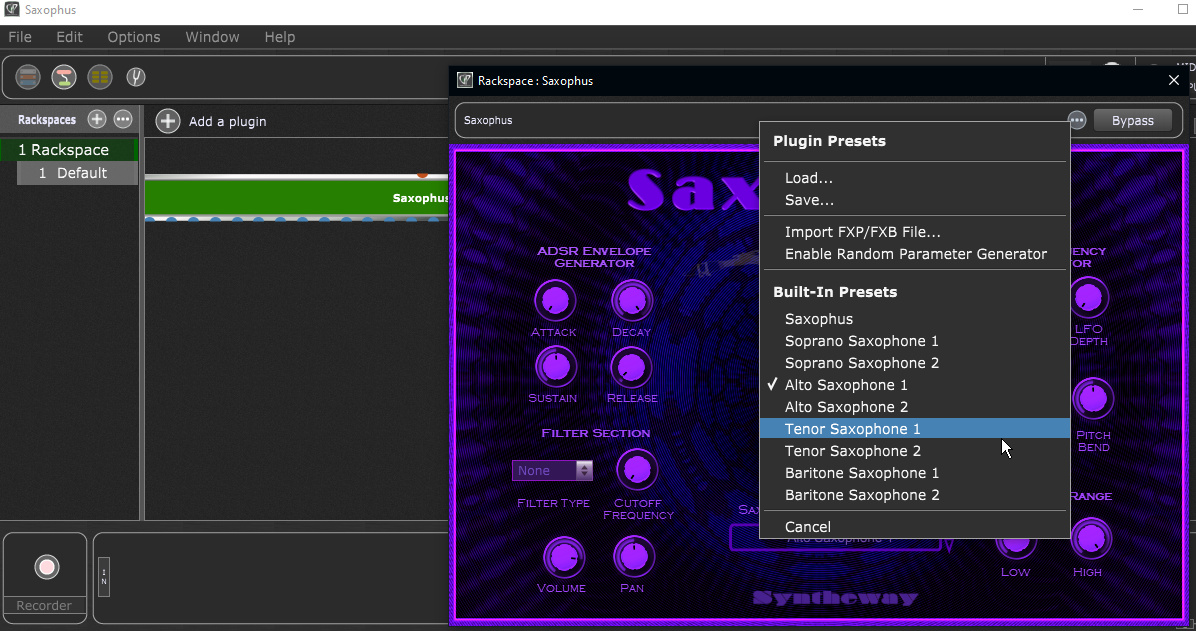Select the green Saxophus plugin block
Screen dimensions: 1196x631
tap(297, 198)
